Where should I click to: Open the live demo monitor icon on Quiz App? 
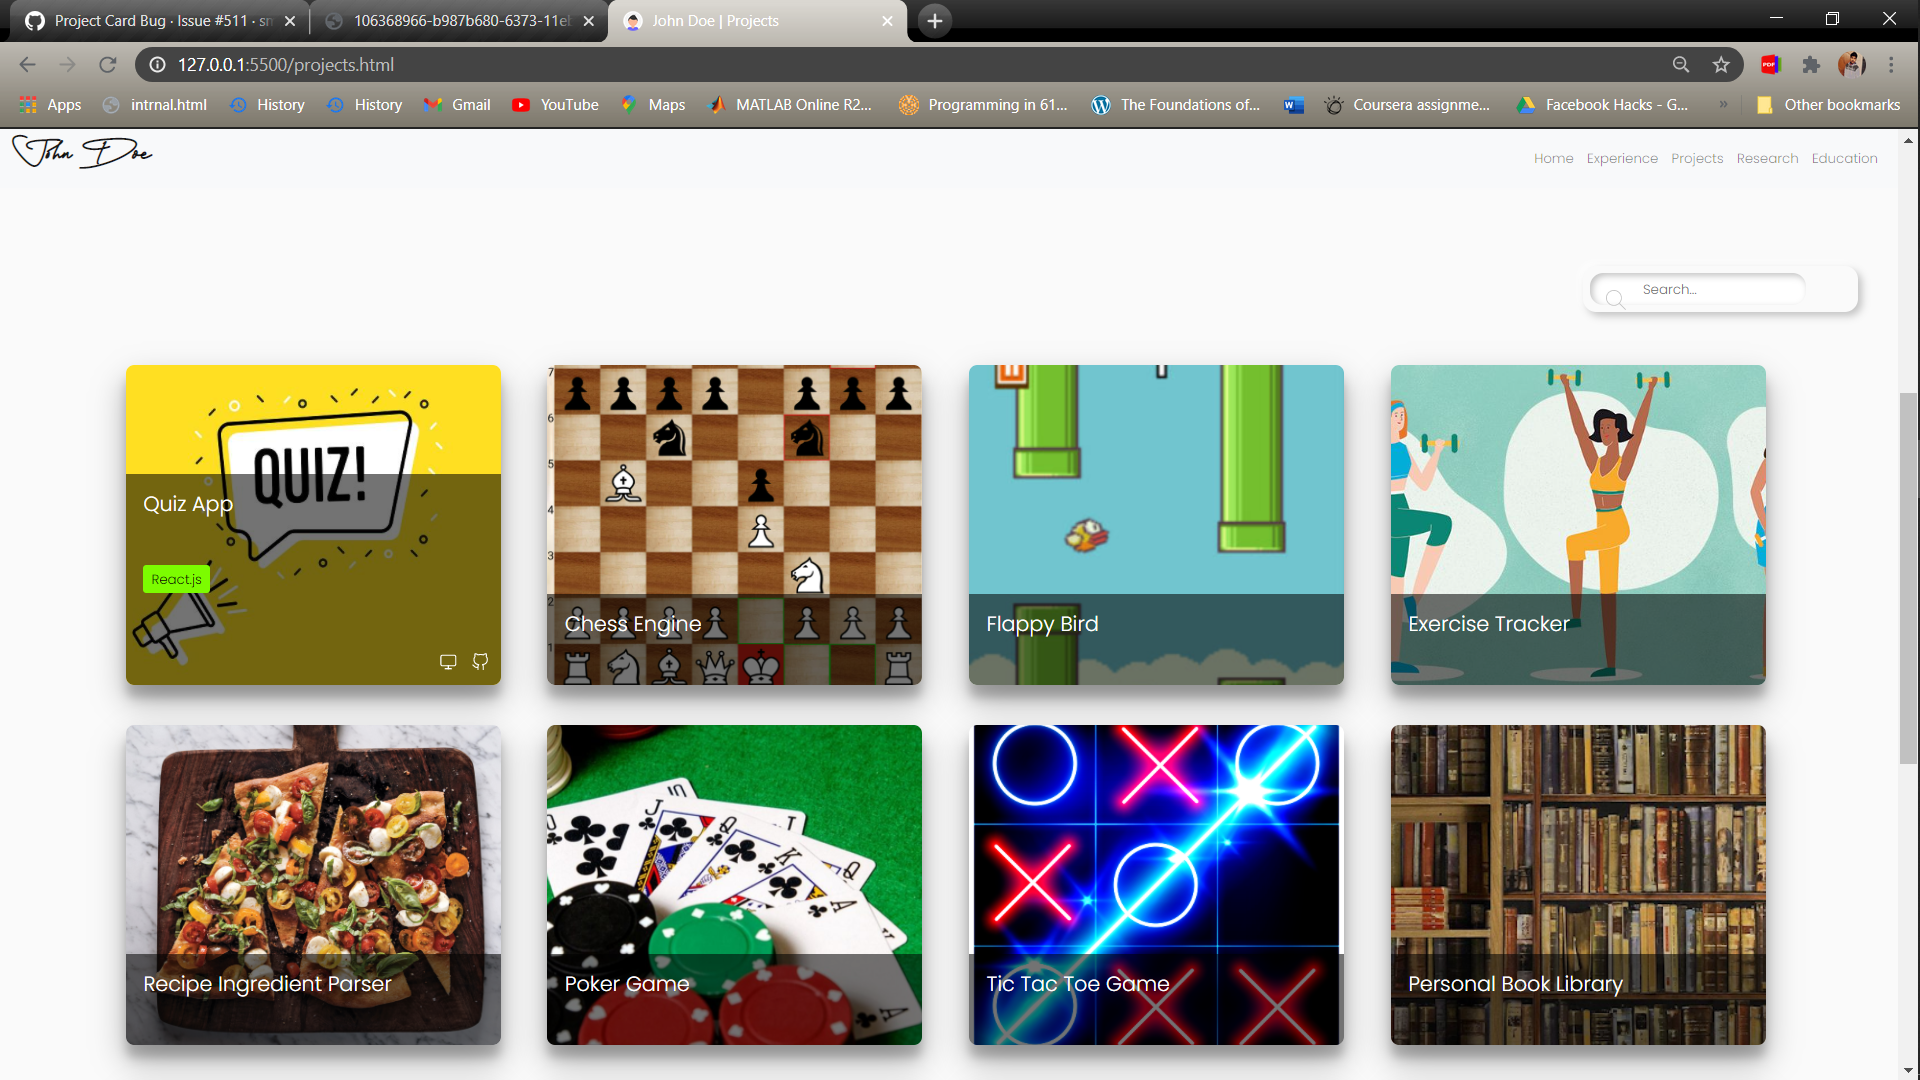[448, 661]
